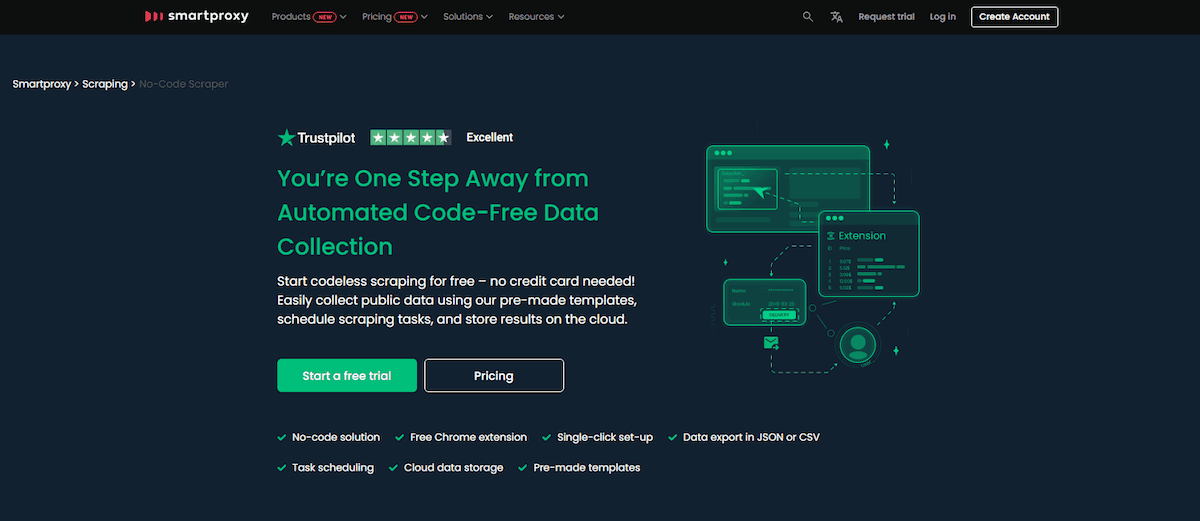Expand the Resources dropdown menu
This screenshot has height=521, width=1200.
click(536, 17)
